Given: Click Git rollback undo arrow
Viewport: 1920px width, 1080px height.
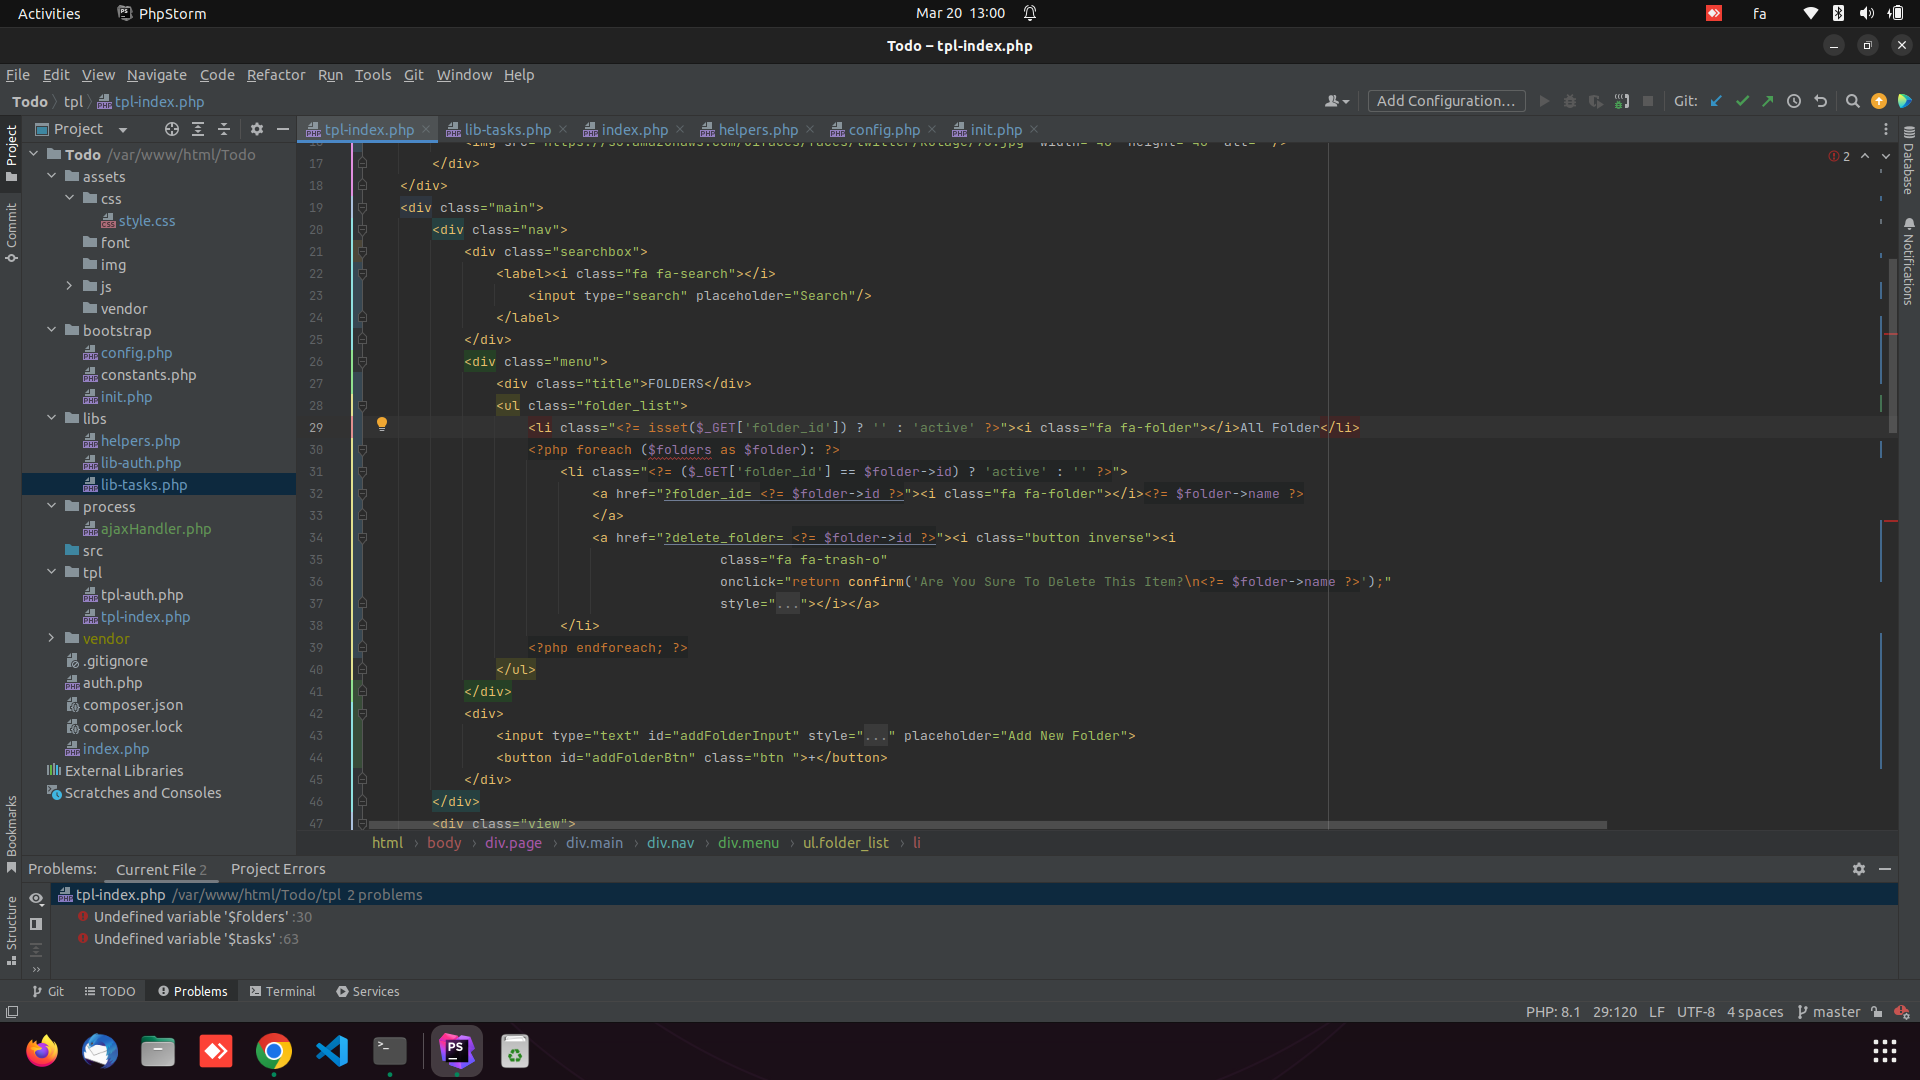Looking at the screenshot, I should (1820, 101).
